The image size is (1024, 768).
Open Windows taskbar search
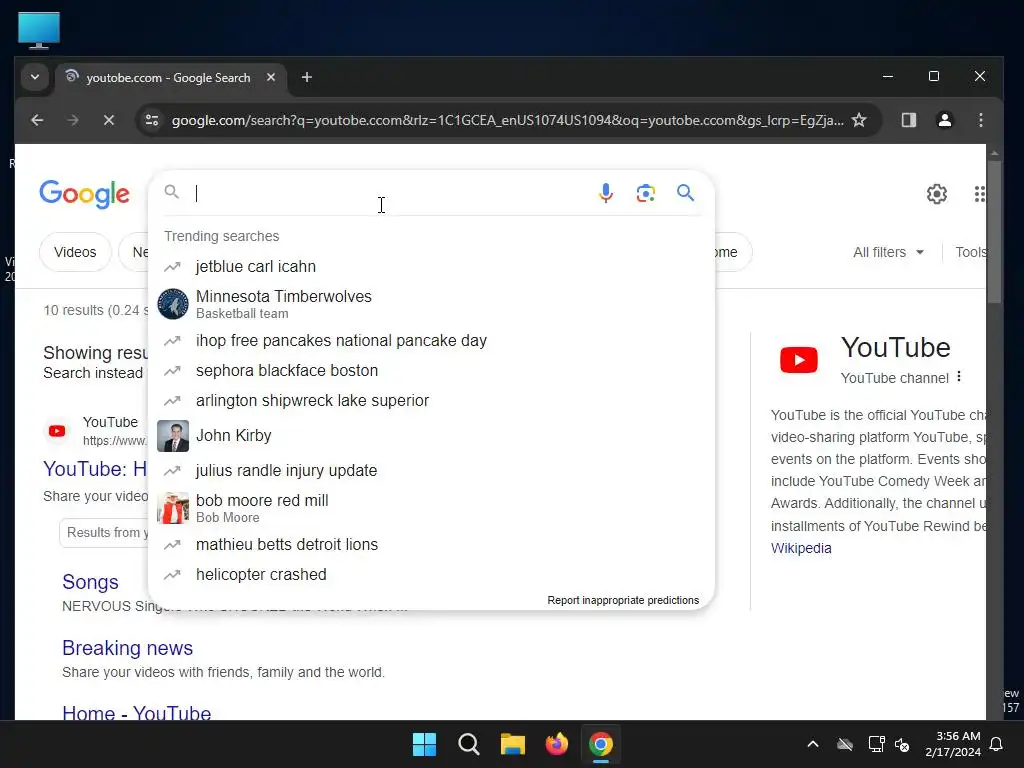click(x=469, y=744)
